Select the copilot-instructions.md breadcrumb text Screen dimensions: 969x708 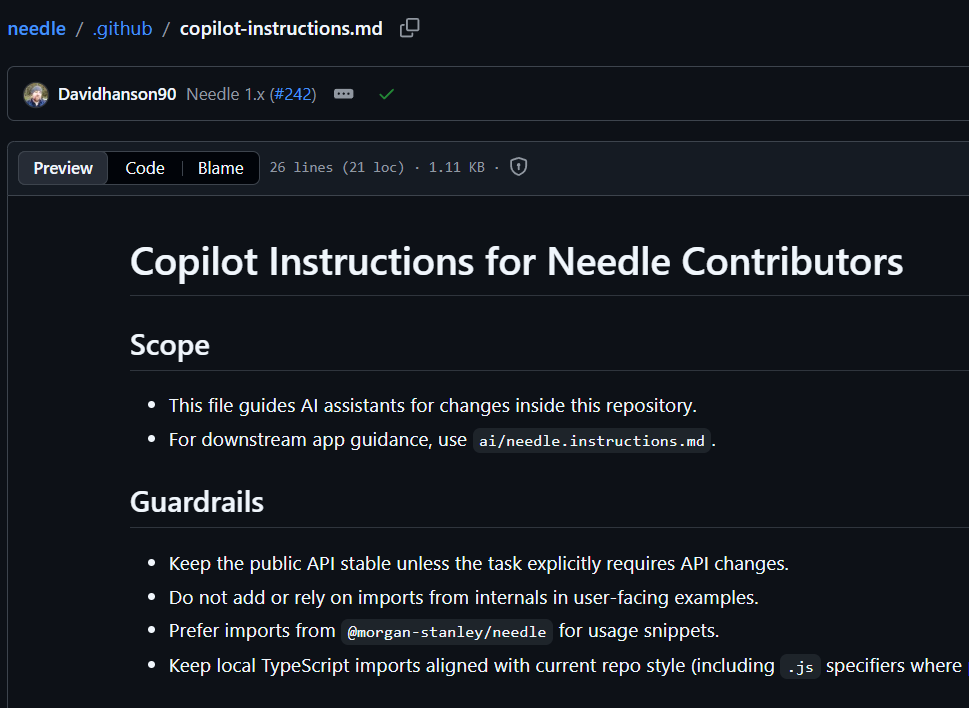click(280, 28)
